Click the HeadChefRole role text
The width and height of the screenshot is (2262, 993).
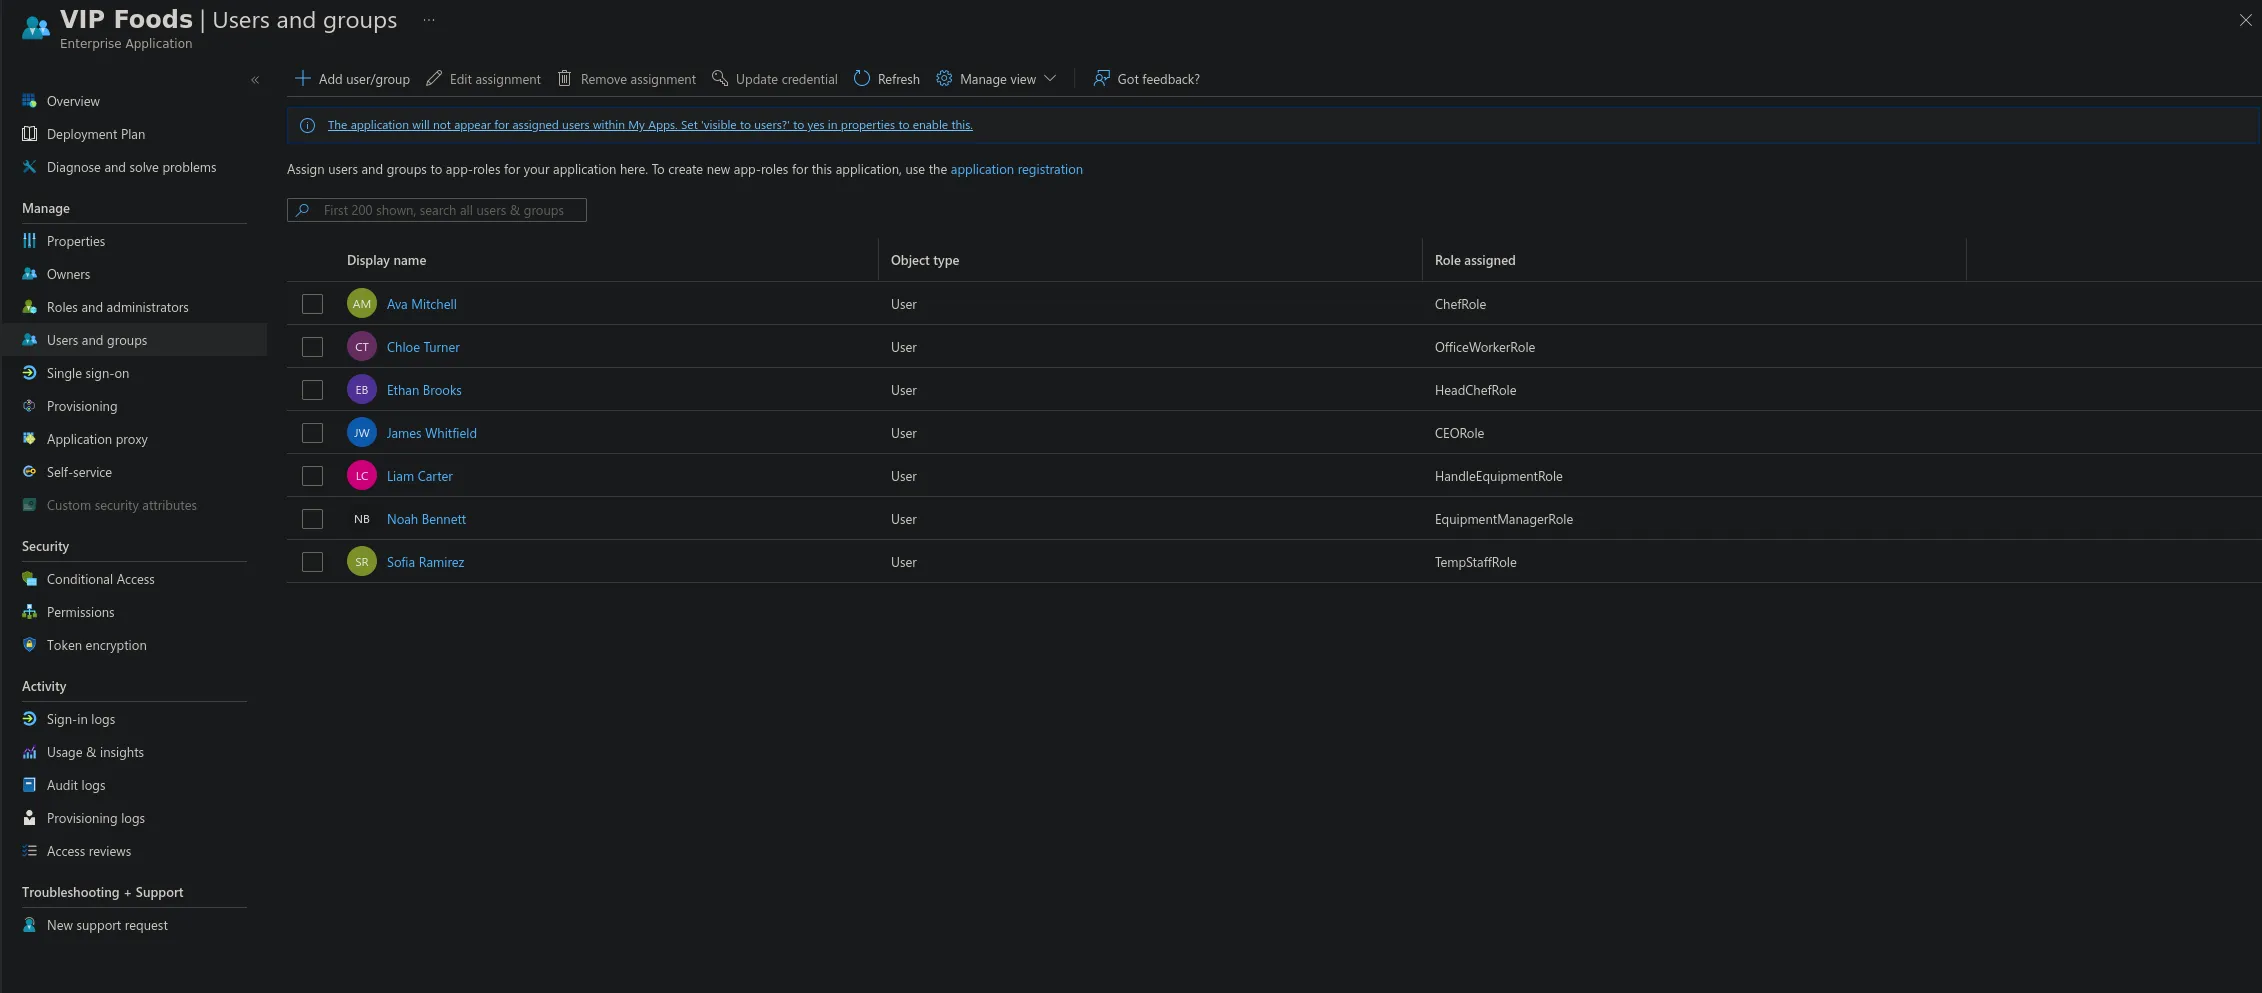[x=1475, y=390]
